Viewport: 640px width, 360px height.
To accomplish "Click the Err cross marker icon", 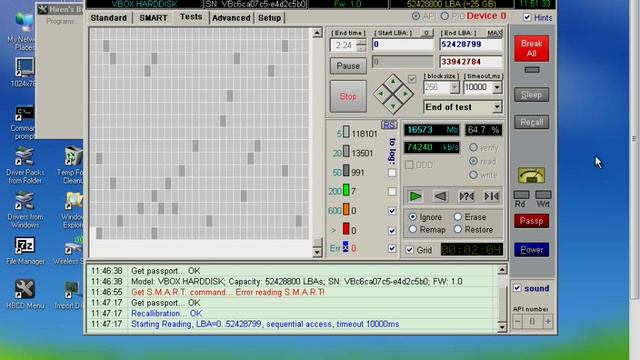I will (x=346, y=247).
